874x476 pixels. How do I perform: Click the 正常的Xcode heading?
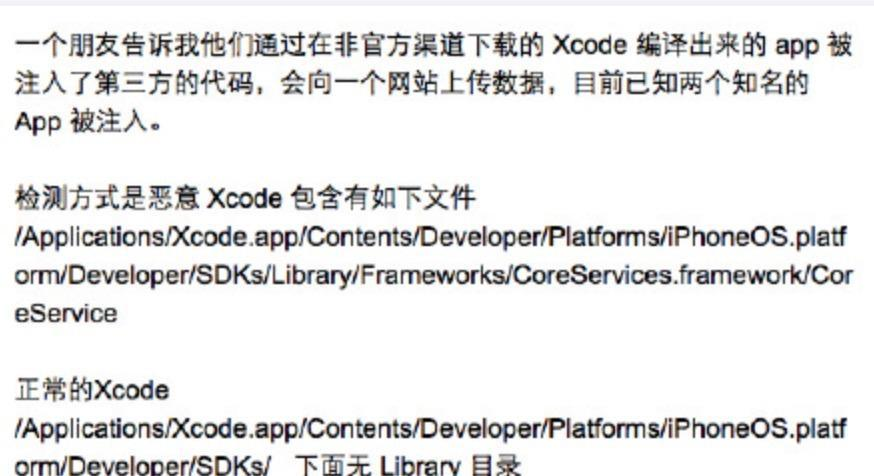tap(92, 390)
